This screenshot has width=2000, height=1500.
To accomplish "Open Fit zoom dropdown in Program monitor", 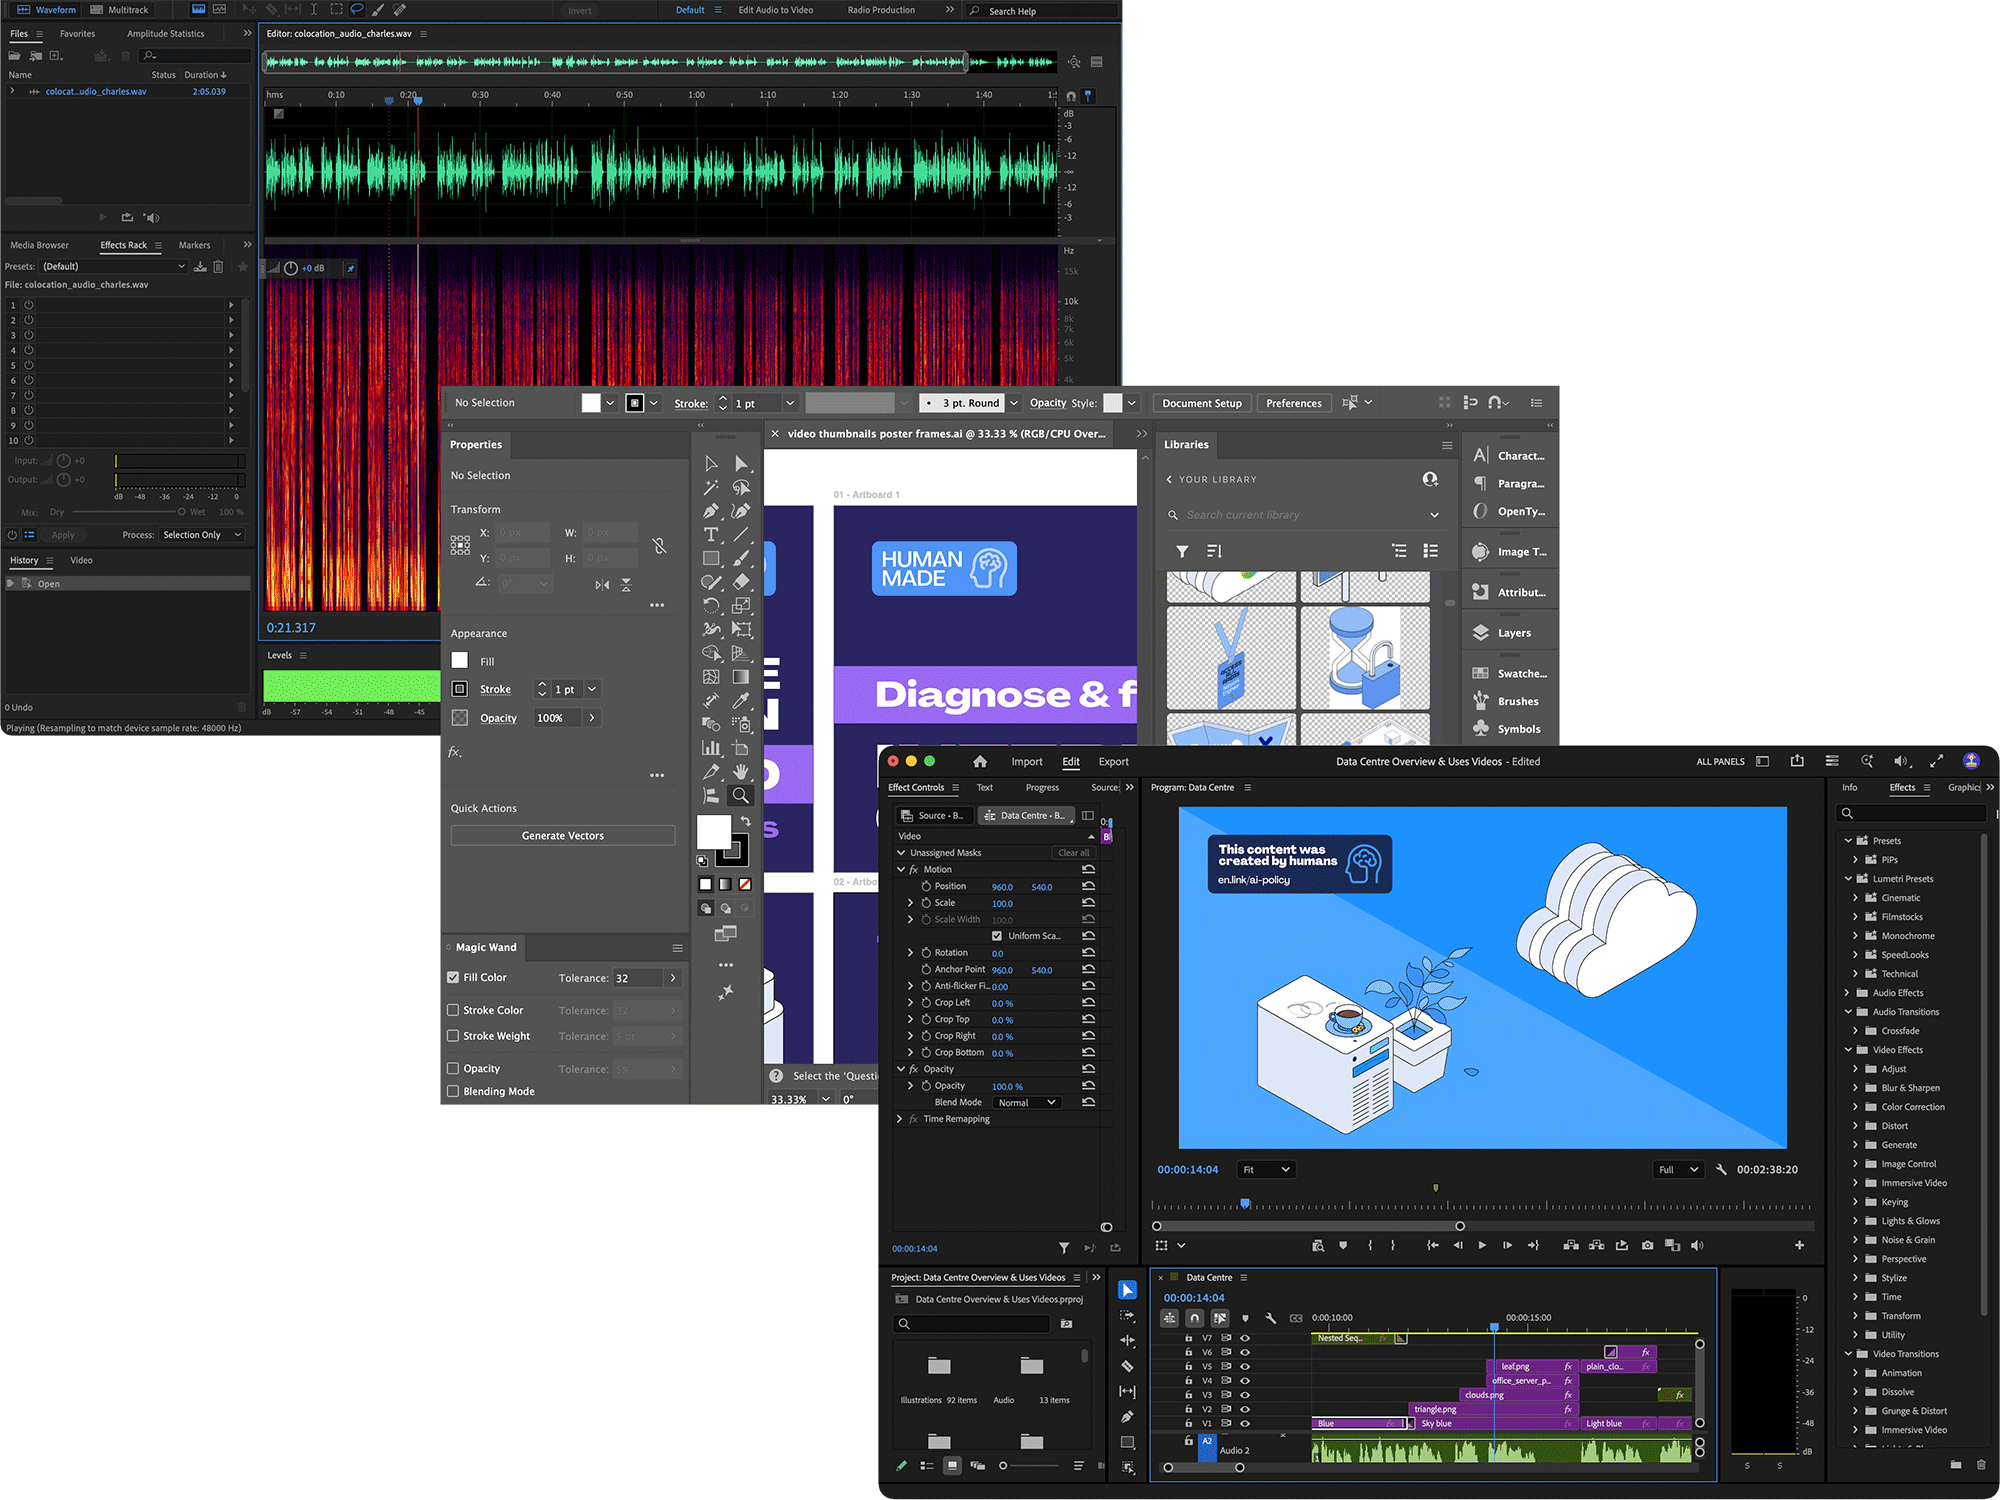I will [1266, 1170].
